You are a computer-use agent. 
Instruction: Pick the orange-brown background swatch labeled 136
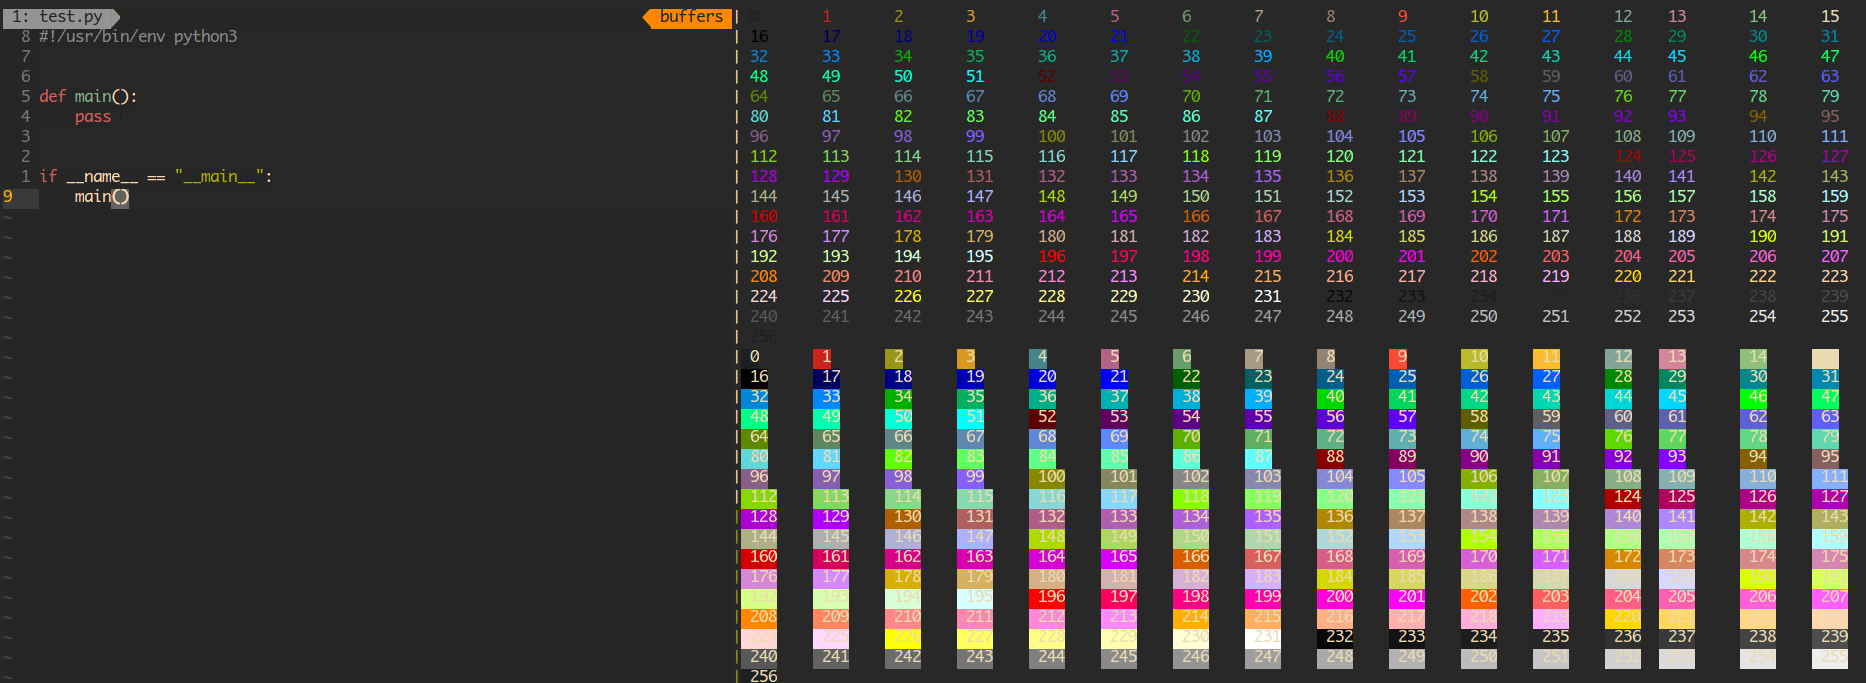coord(1335,517)
